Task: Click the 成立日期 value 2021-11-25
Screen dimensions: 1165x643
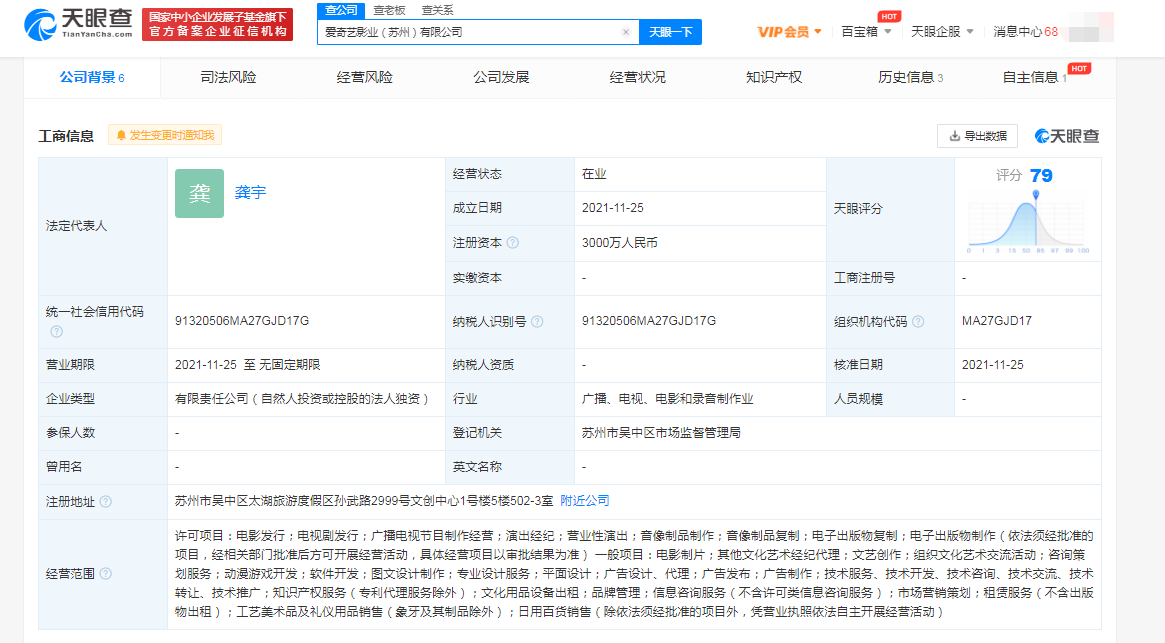Action: (613, 208)
